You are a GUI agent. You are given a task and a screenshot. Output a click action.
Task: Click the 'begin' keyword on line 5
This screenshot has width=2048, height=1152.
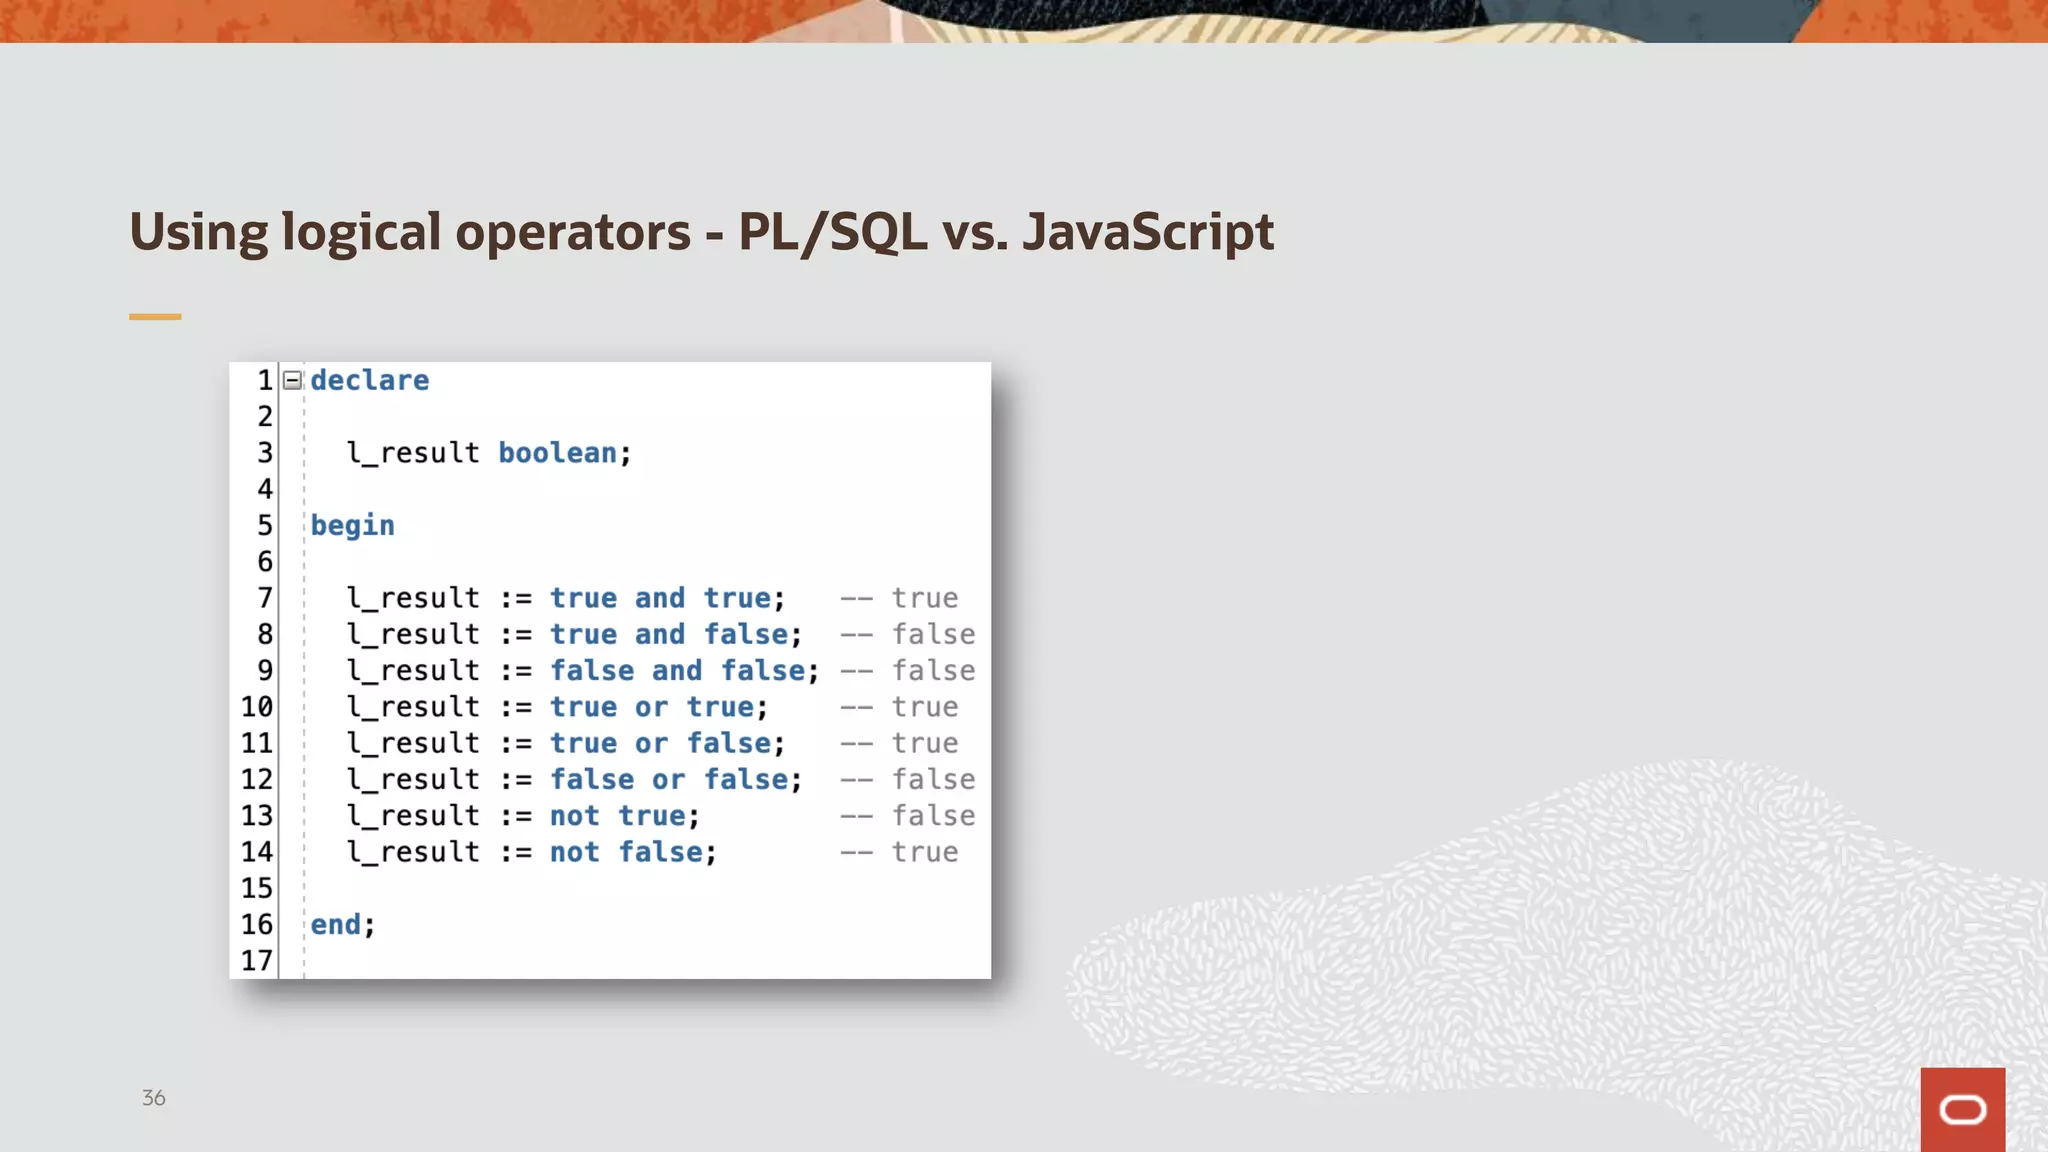click(x=352, y=526)
